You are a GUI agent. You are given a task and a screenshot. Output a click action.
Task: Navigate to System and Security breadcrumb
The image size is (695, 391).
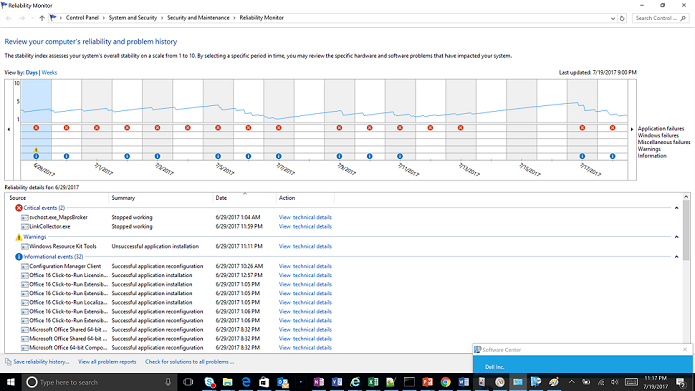pos(133,18)
